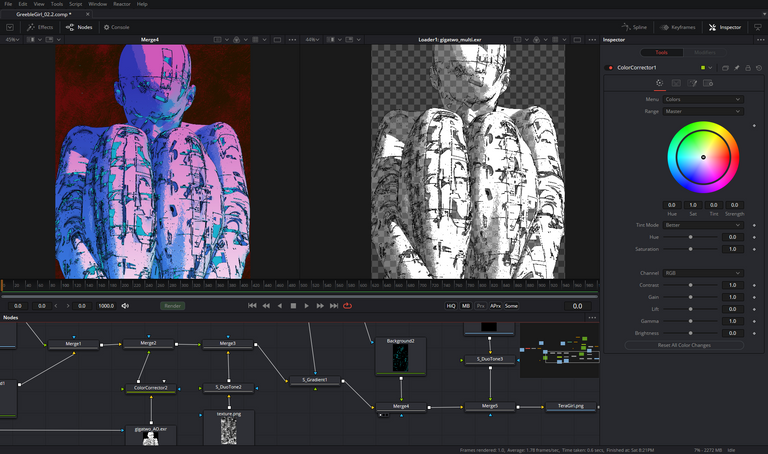Viewport: 768px width, 454px height.
Task: Click the loop playback icon
Action: (347, 306)
